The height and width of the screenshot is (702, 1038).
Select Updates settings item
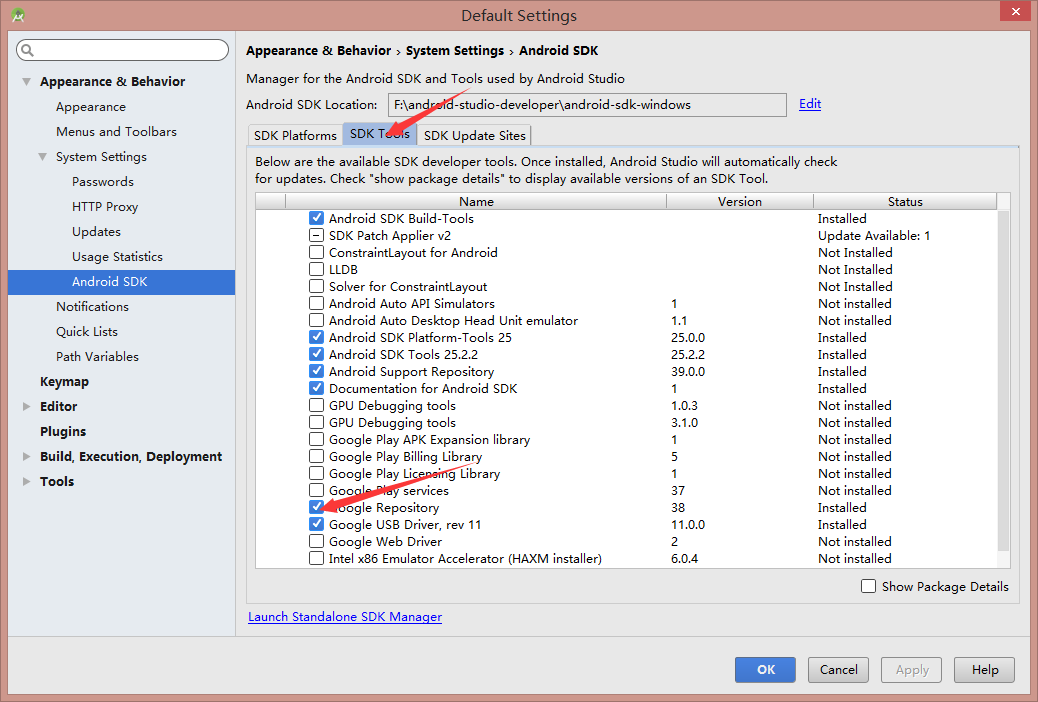point(96,232)
